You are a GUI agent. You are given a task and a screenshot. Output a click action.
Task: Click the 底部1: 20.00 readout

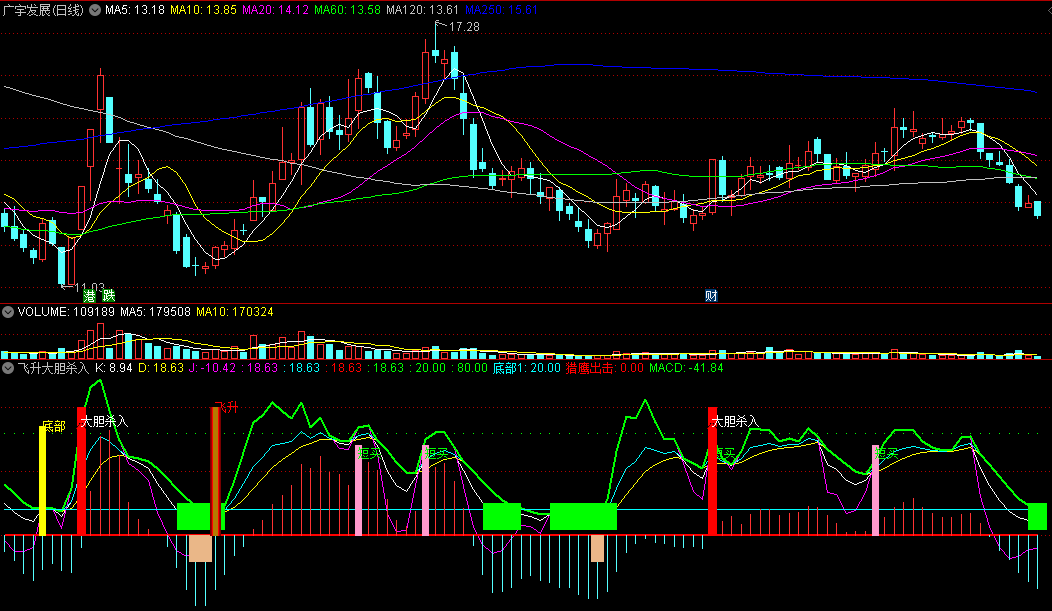[527, 368]
